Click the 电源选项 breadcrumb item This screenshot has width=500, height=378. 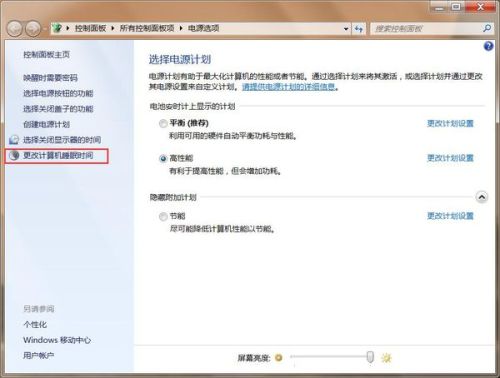pos(203,28)
